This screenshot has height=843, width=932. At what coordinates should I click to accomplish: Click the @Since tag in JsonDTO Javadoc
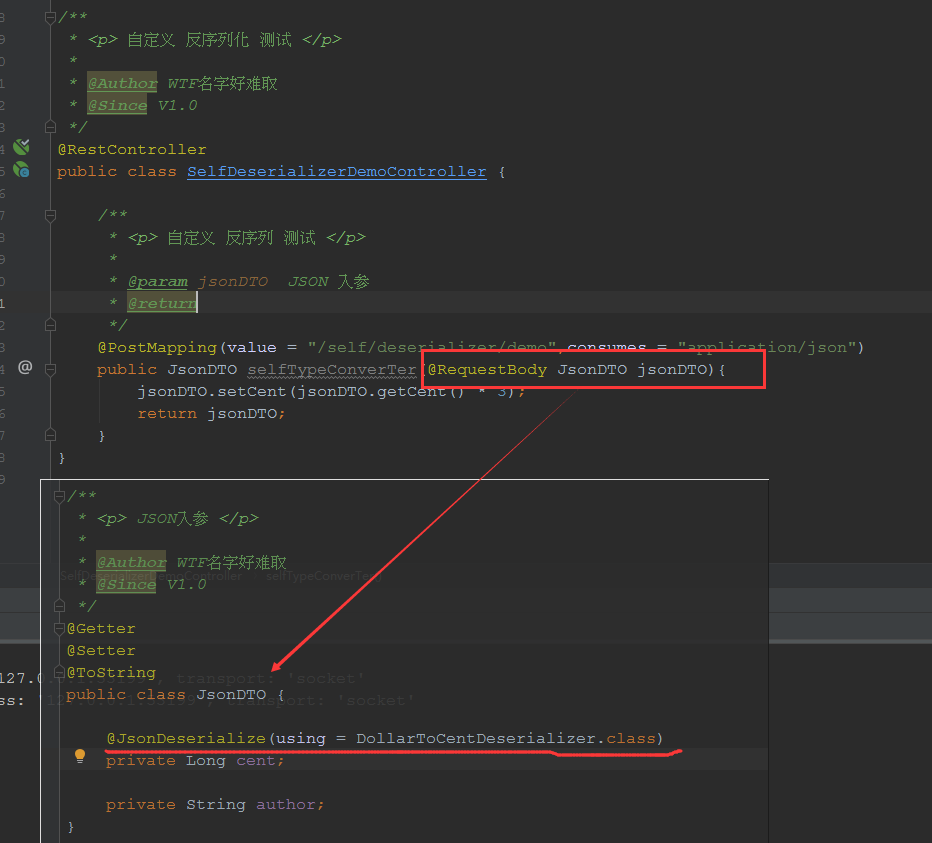[x=126, y=585]
